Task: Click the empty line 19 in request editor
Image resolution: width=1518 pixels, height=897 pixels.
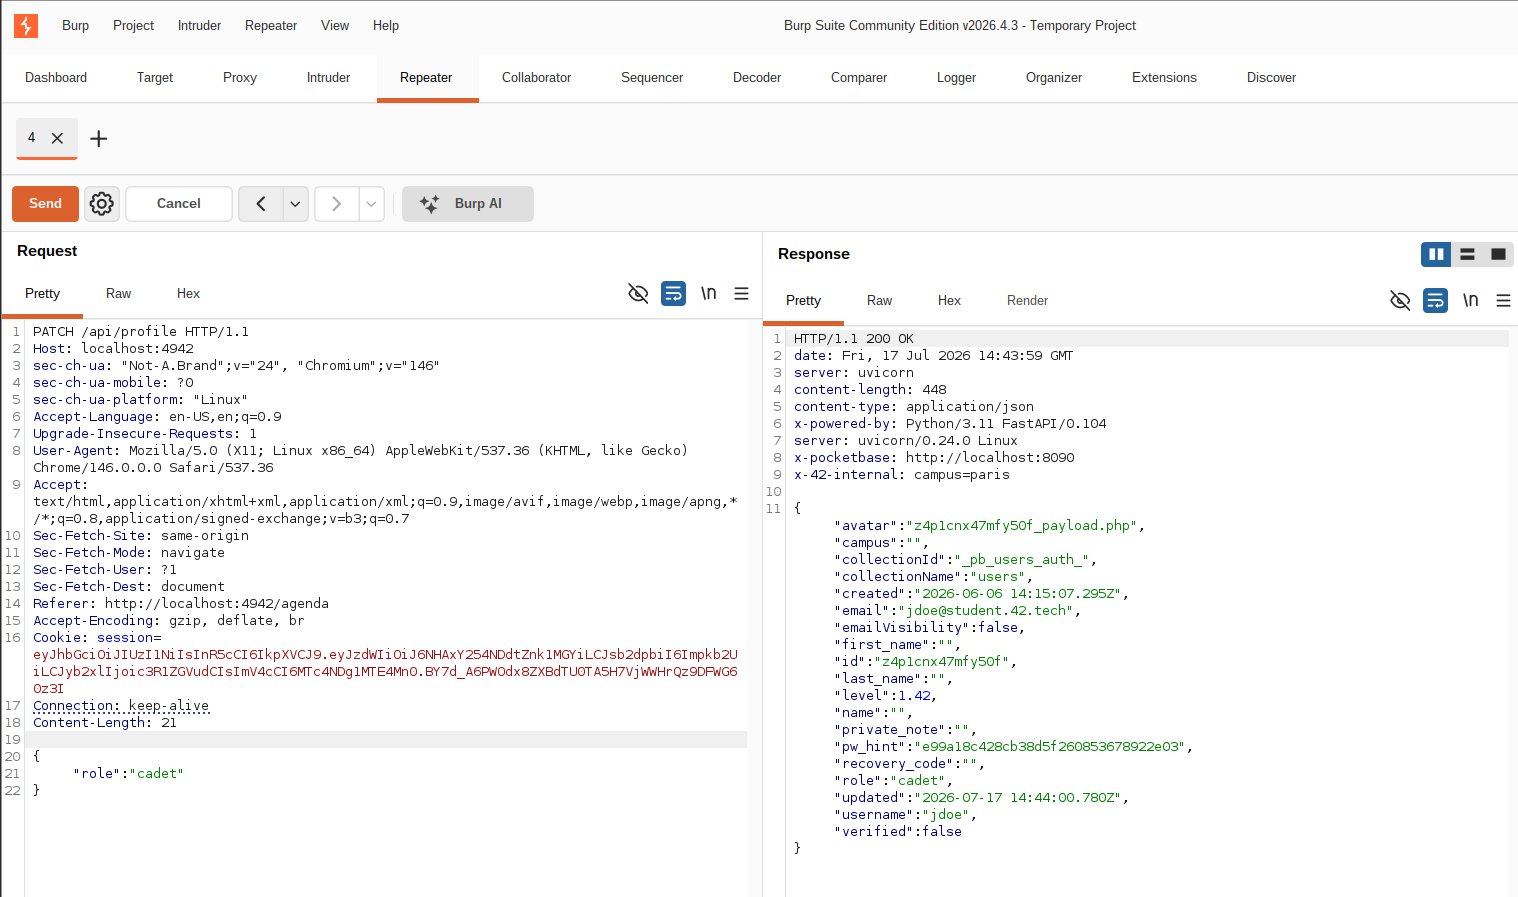Action: coord(386,740)
